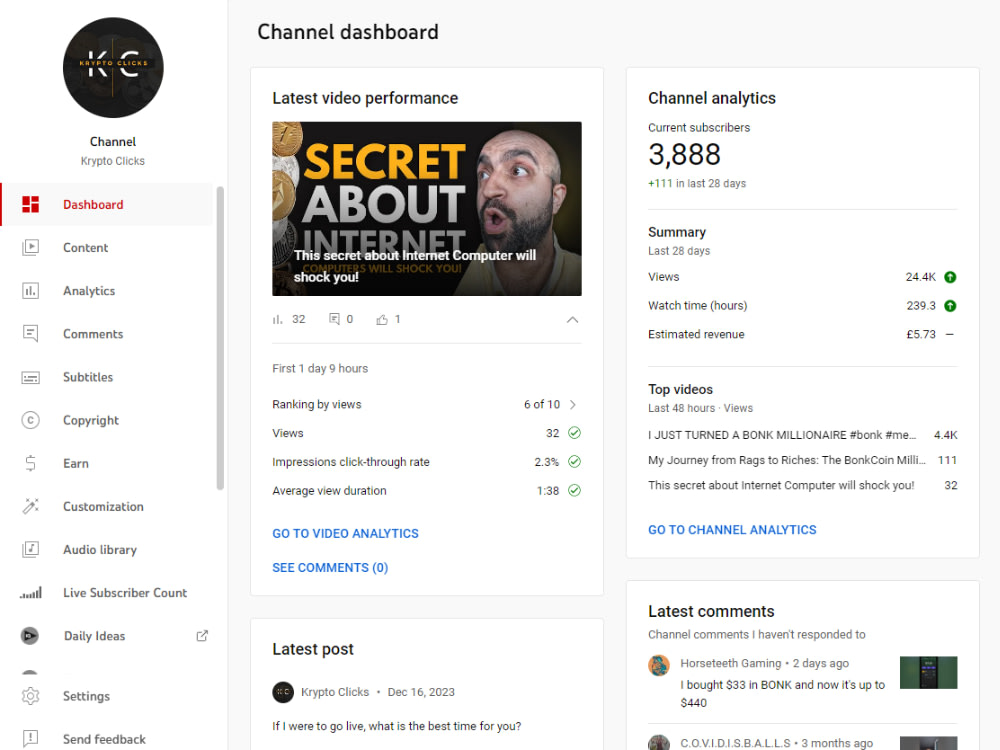
Task: Click +111 in last 28 days text
Action: (696, 183)
